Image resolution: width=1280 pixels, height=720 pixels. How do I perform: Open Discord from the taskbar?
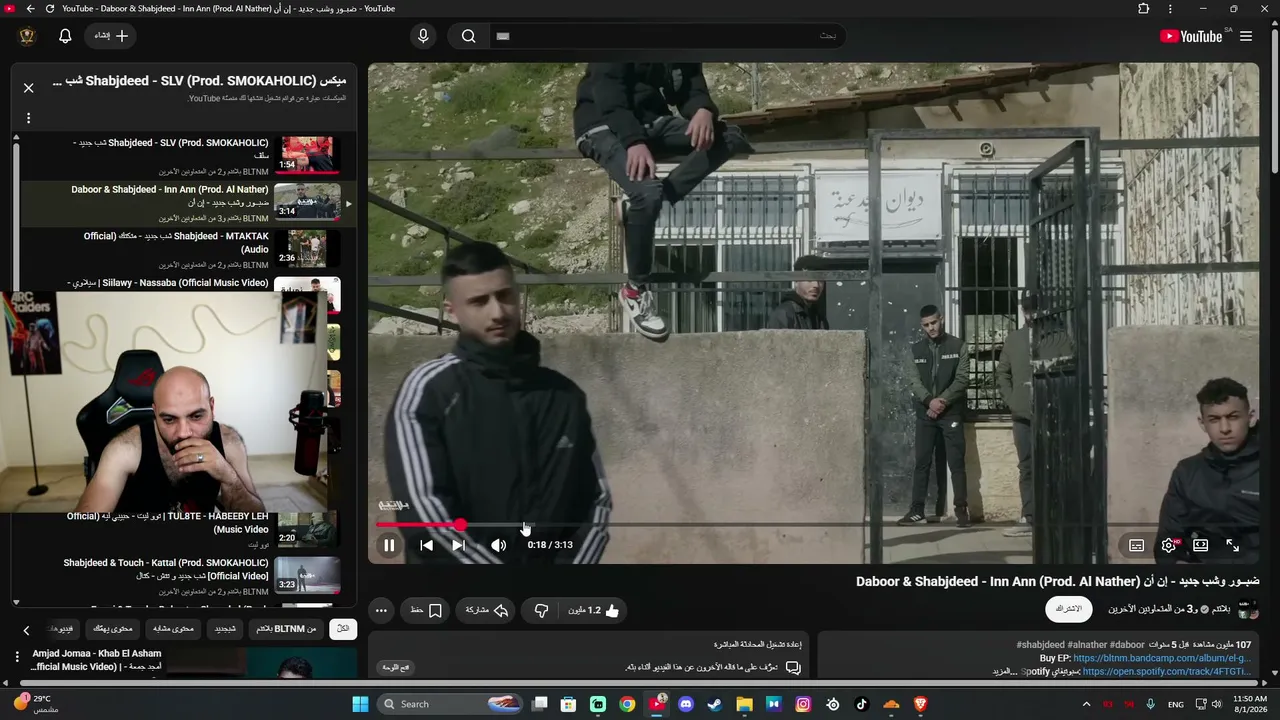686,704
